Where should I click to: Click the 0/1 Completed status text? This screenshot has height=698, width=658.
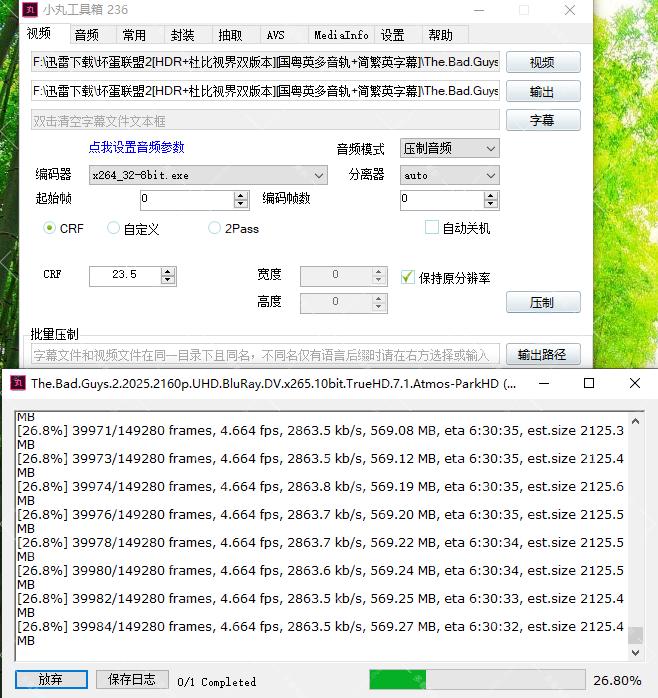pos(216,682)
